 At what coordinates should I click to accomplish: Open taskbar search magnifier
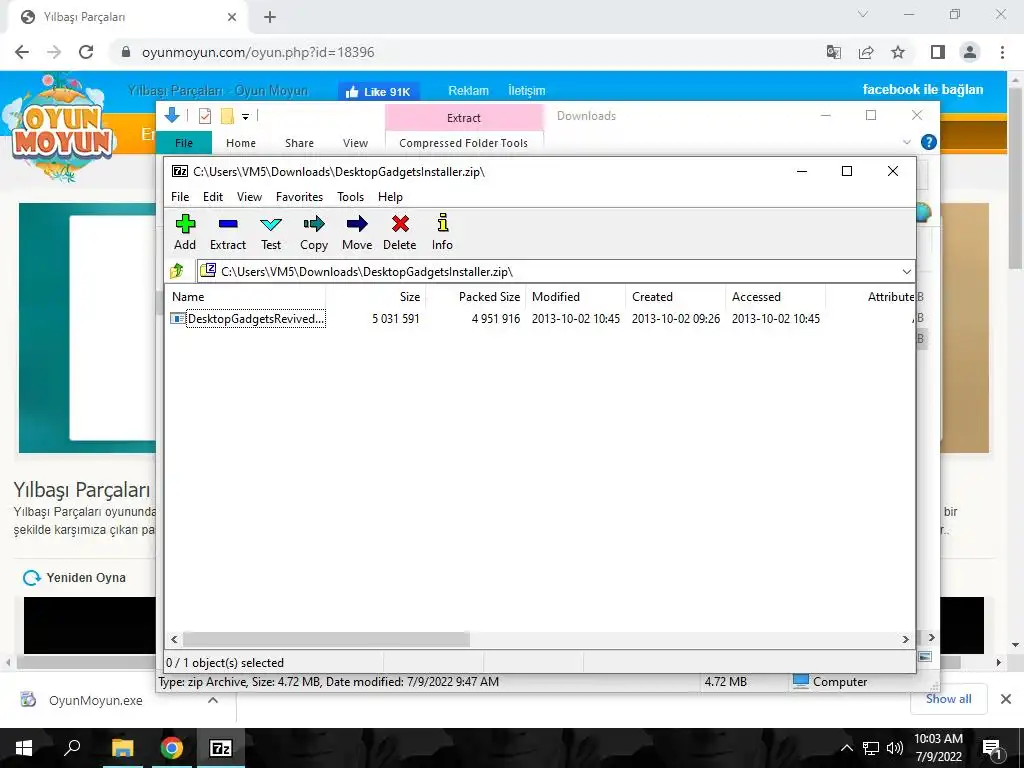click(x=72, y=748)
